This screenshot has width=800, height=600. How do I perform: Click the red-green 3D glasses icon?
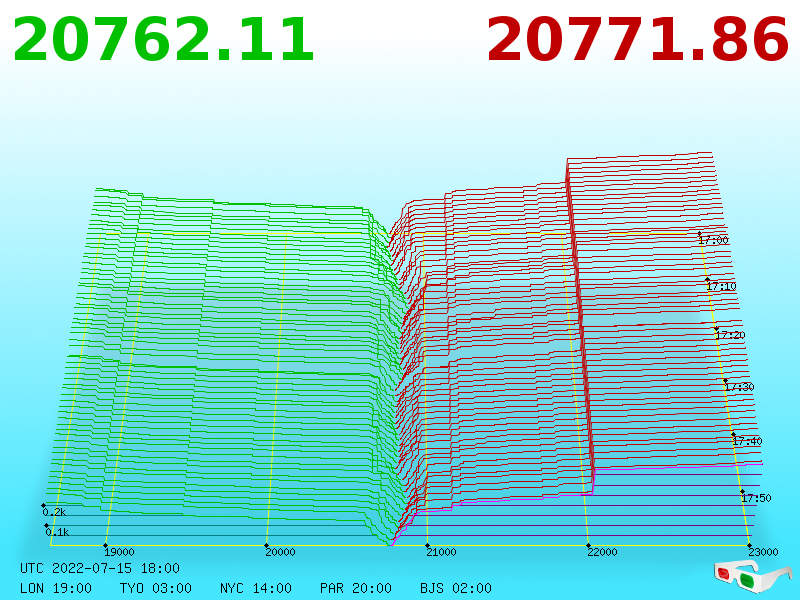(x=752, y=577)
